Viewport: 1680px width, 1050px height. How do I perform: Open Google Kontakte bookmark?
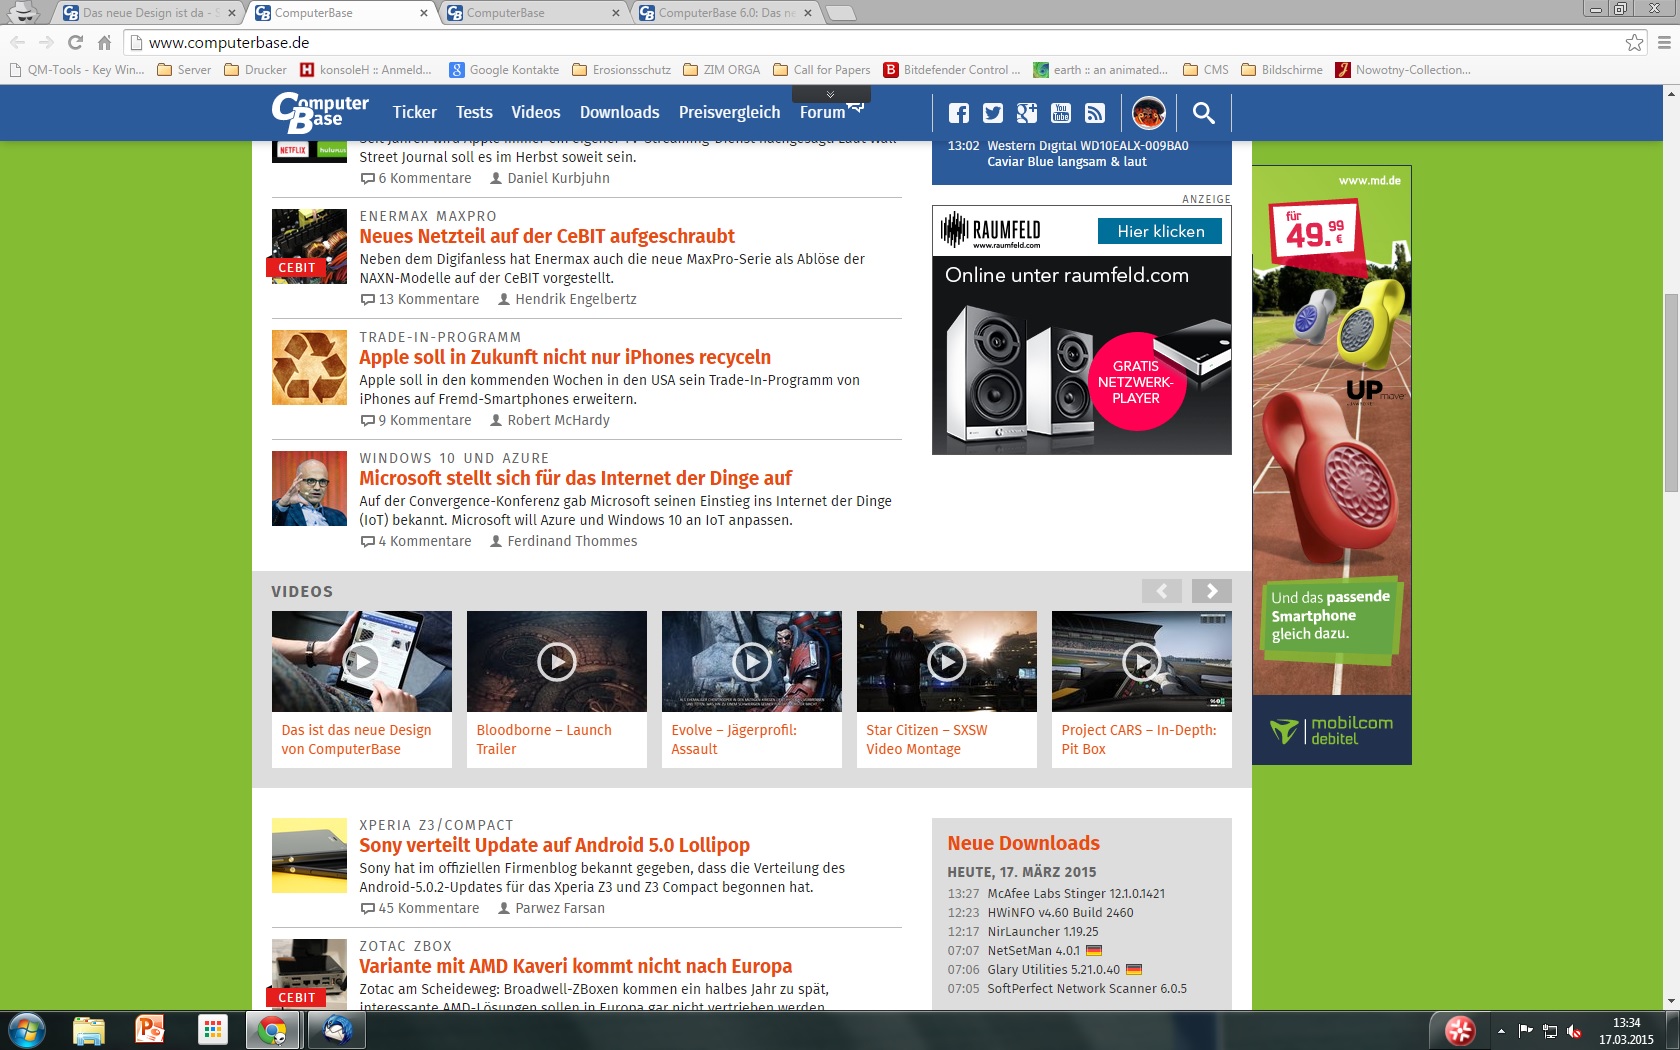tap(504, 70)
